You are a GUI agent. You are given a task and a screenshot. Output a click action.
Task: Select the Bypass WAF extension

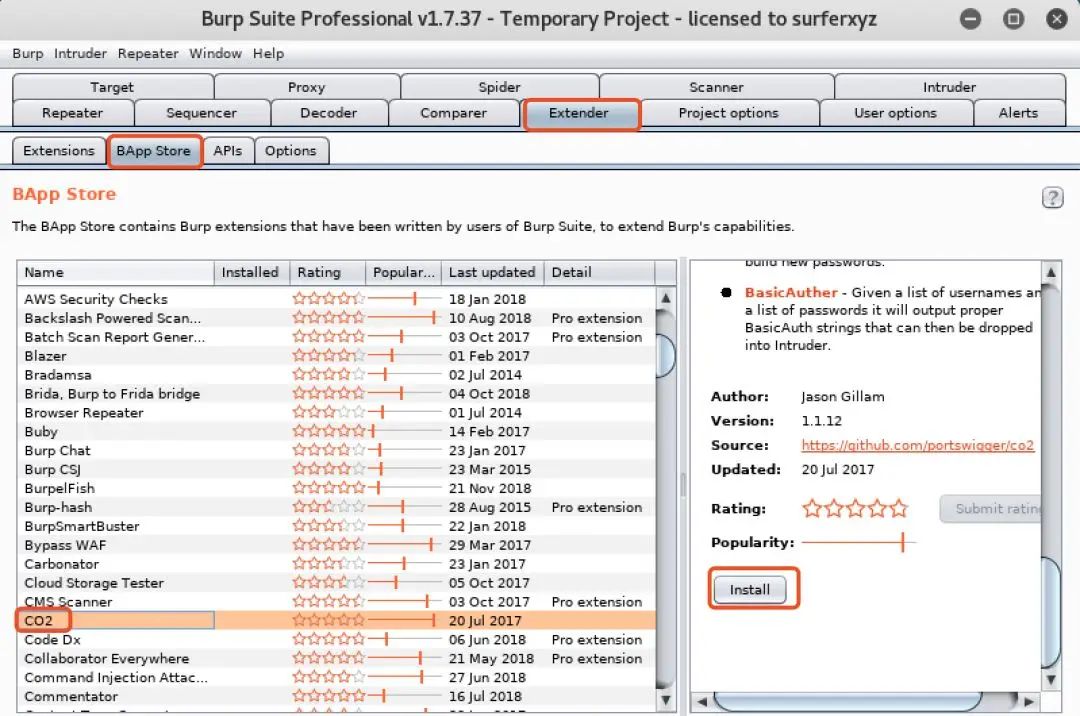336,545
